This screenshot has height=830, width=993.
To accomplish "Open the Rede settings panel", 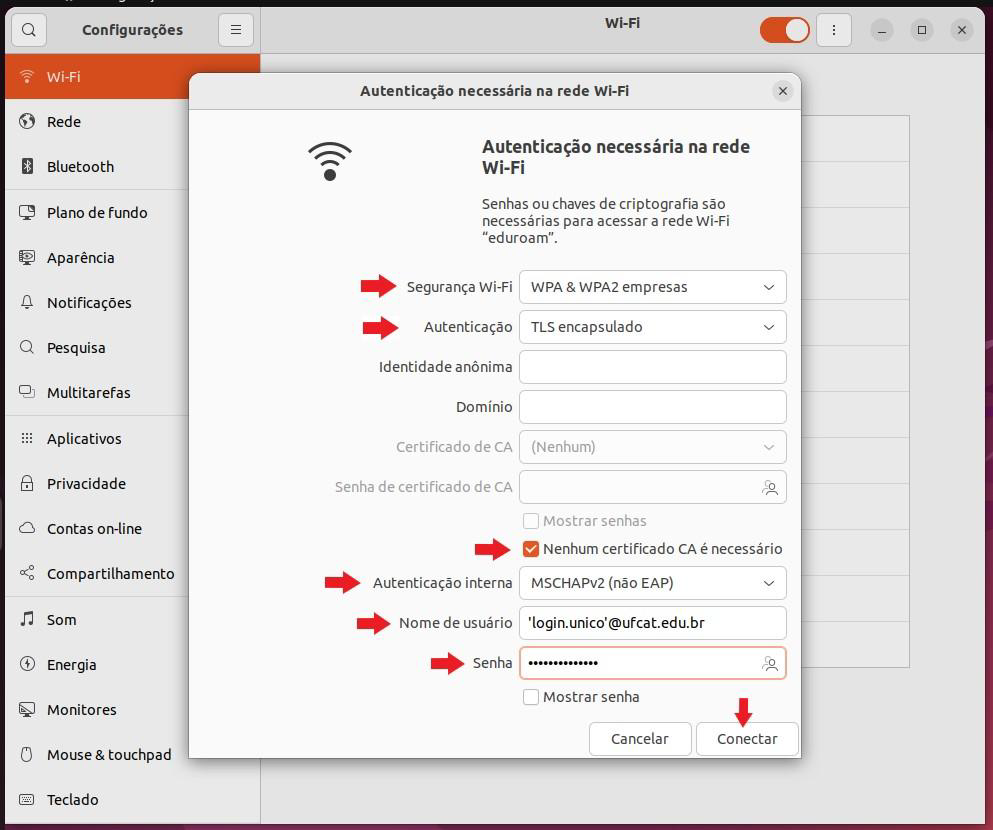I will pyautogui.click(x=98, y=122).
